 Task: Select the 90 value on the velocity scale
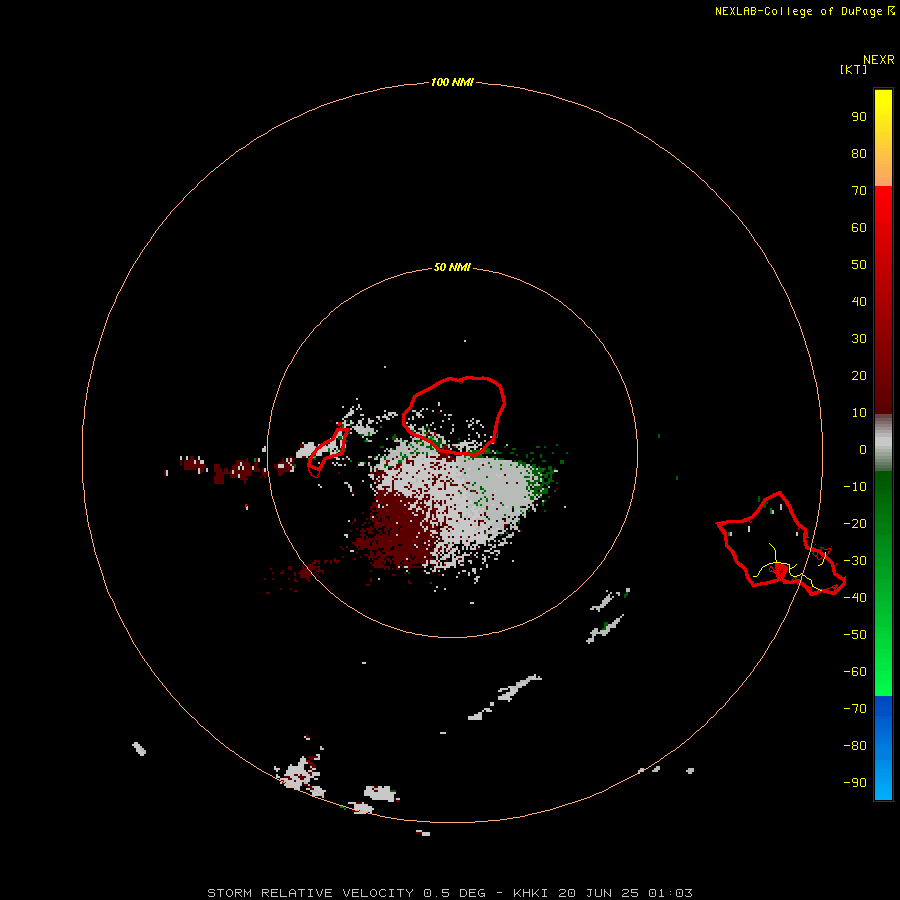pos(859,117)
